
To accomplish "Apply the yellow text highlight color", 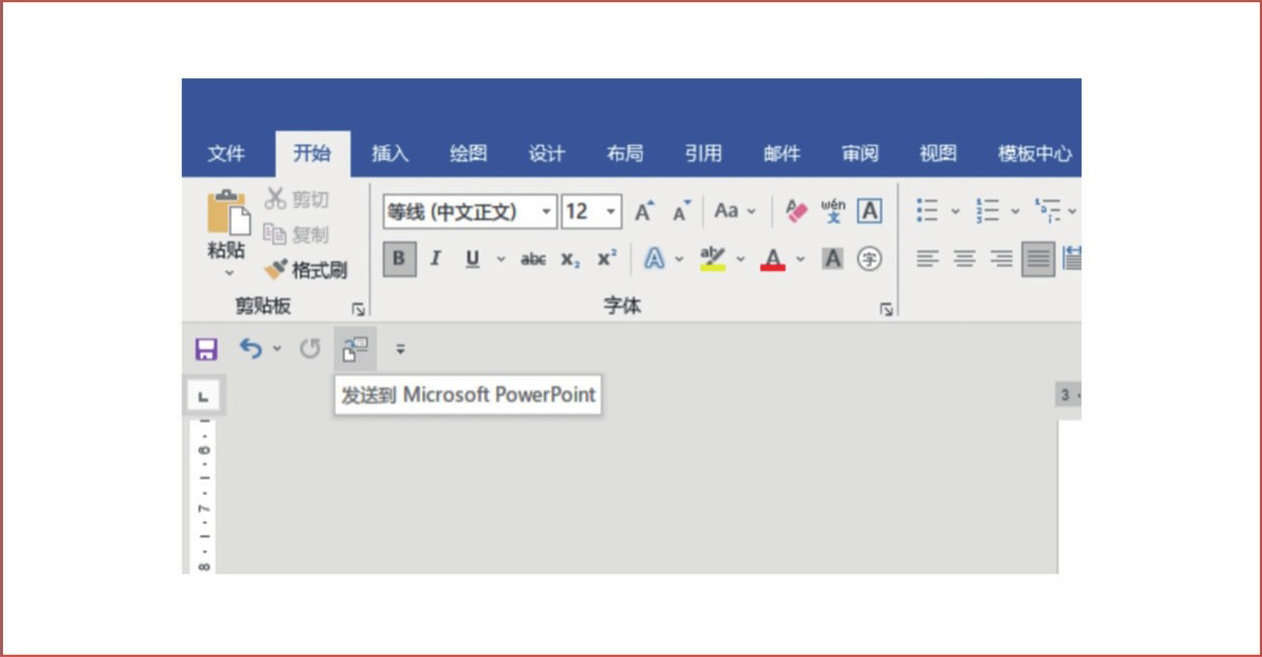I will (713, 259).
